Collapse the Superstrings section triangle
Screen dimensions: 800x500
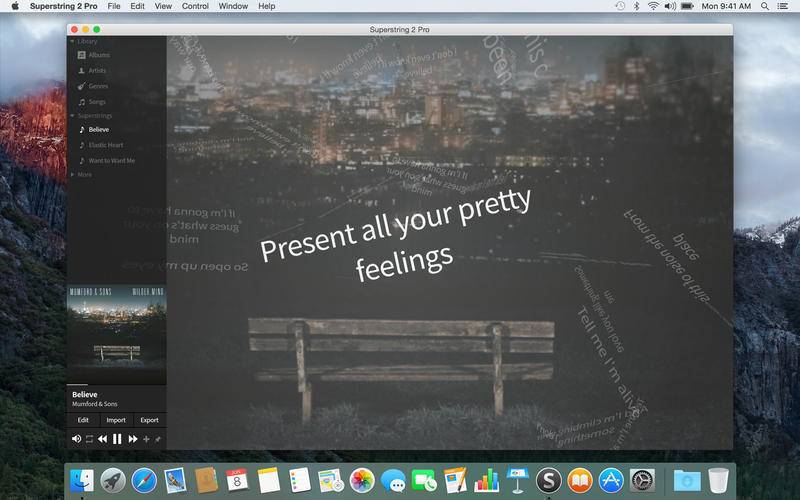pos(72,116)
